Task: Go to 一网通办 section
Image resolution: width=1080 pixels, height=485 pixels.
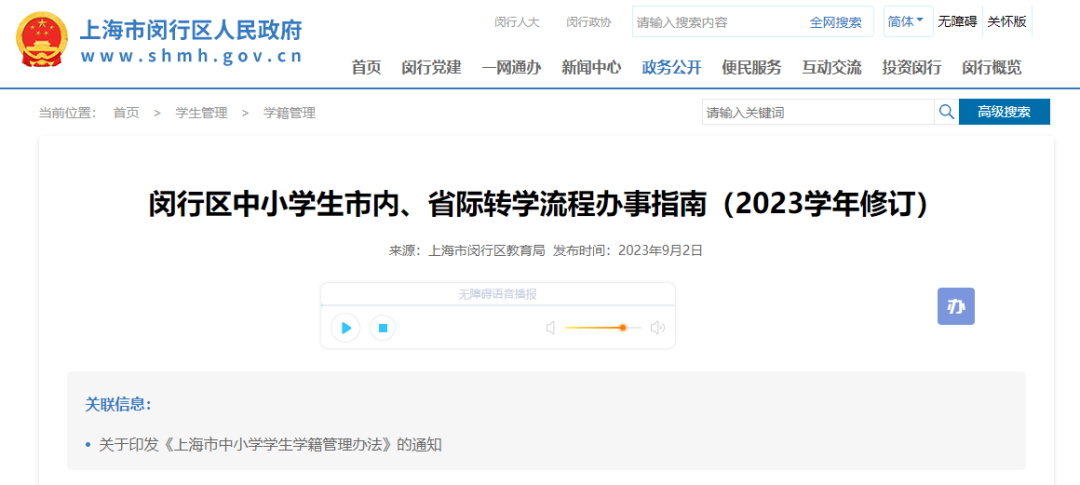Action: click(x=511, y=68)
